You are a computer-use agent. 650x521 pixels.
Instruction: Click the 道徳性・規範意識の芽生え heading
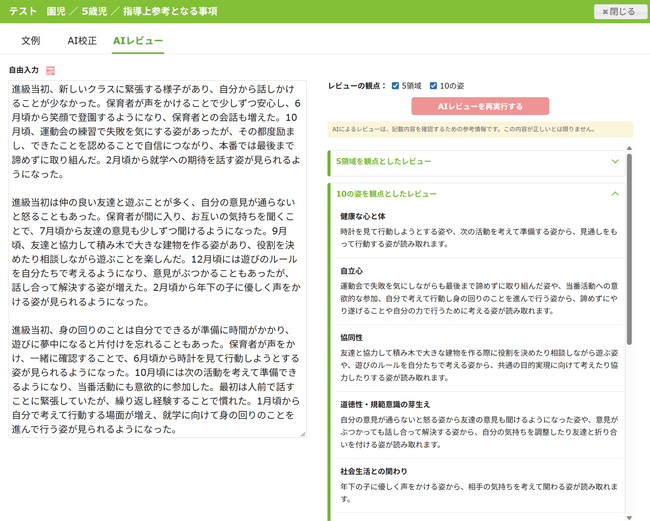point(385,404)
